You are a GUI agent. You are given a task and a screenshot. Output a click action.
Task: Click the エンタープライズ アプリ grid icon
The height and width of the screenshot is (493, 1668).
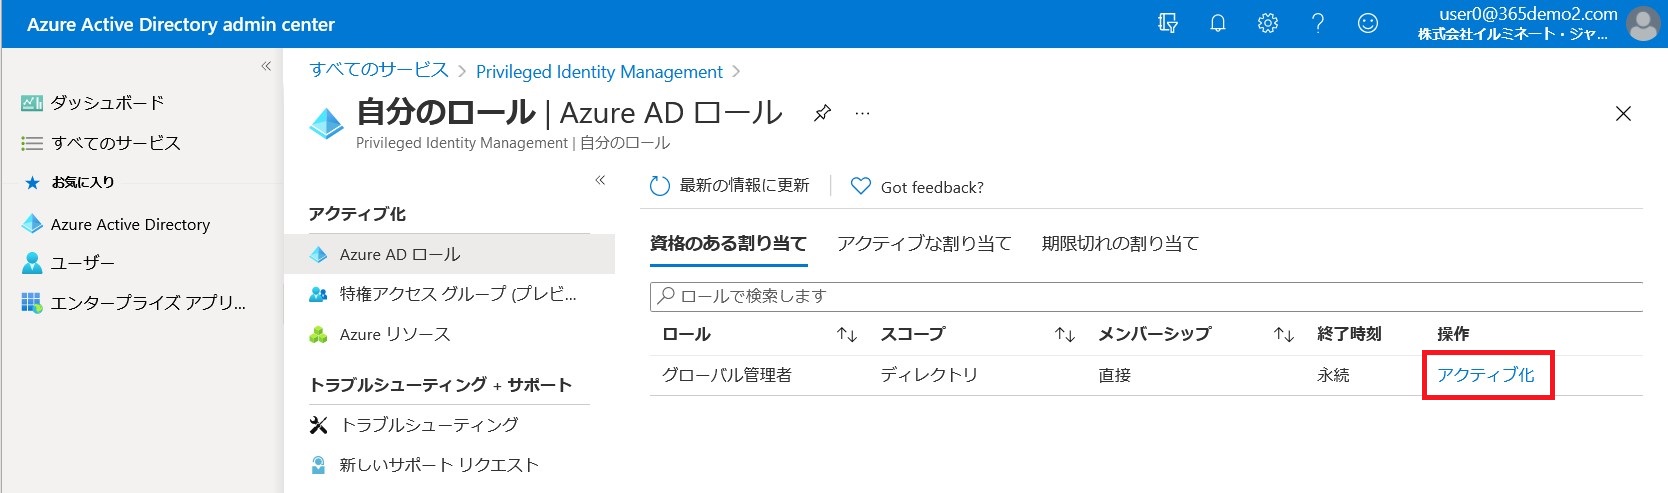point(32,302)
